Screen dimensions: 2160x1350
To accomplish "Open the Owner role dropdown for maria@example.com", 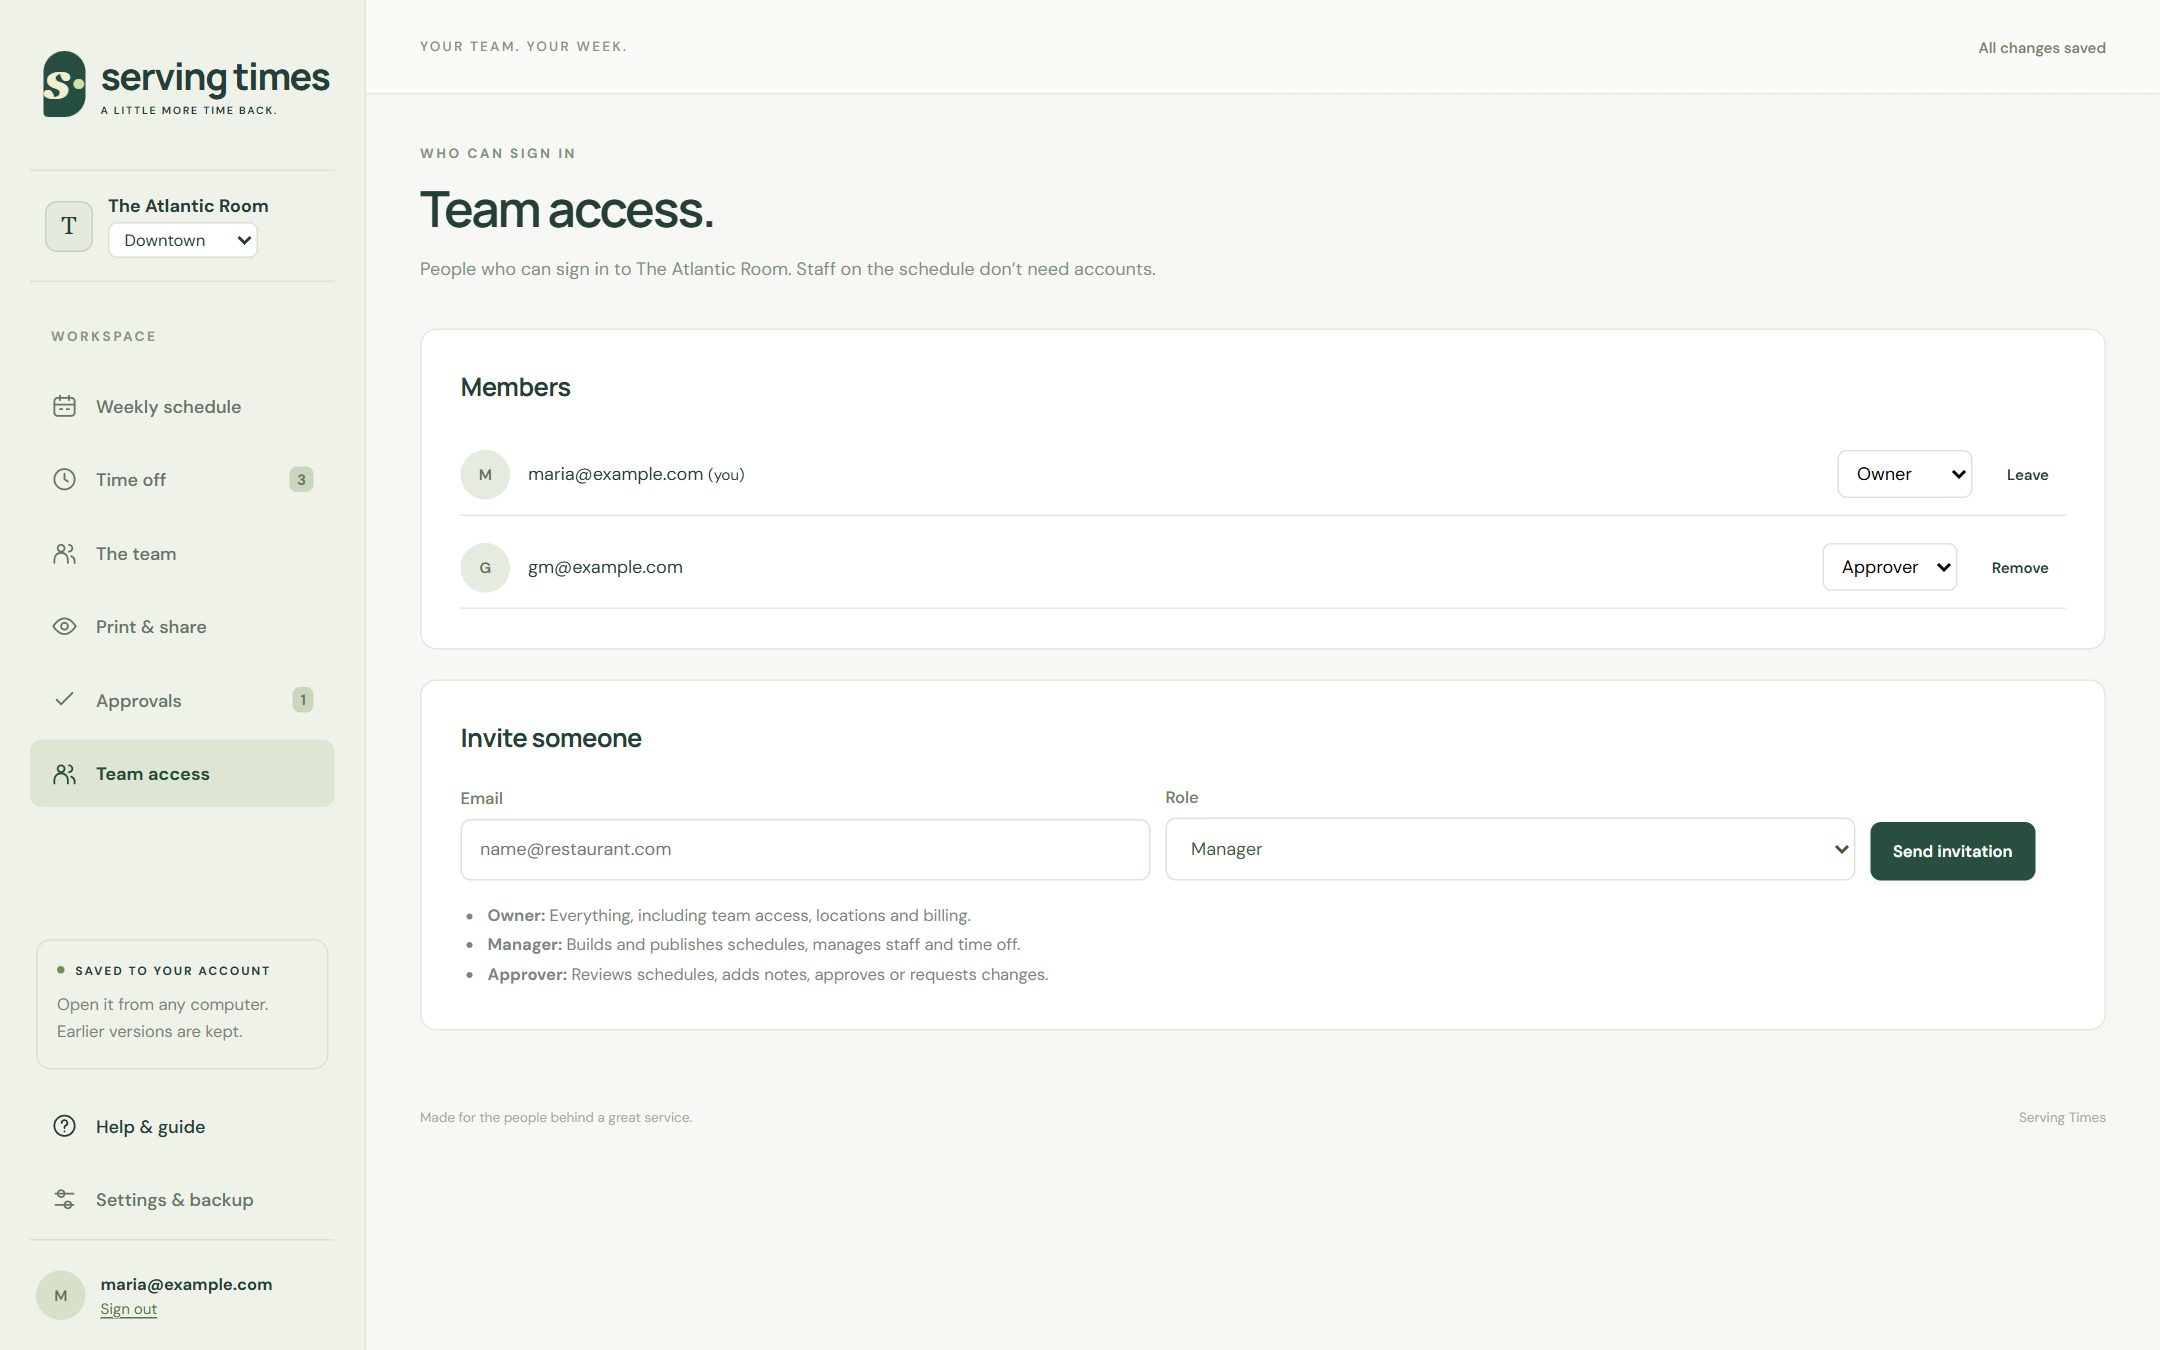I will coord(1904,474).
